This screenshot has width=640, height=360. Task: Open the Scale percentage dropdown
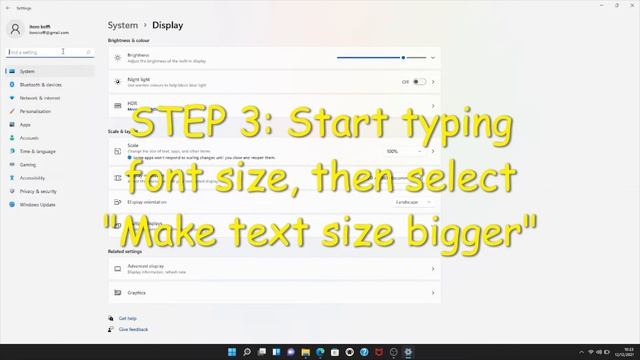[x=404, y=151]
